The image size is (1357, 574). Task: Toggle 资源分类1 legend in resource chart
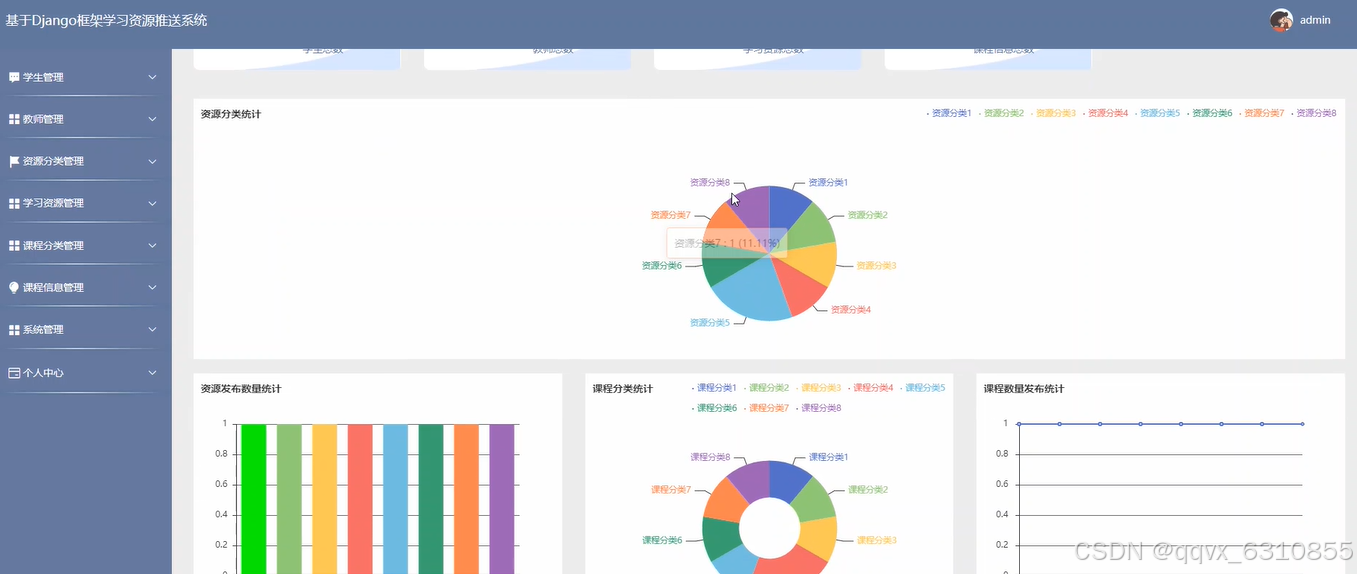point(949,113)
